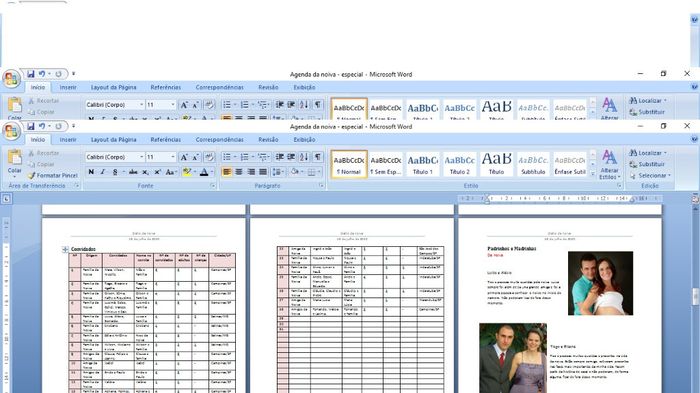Click the help icon in the front window

tap(694, 139)
